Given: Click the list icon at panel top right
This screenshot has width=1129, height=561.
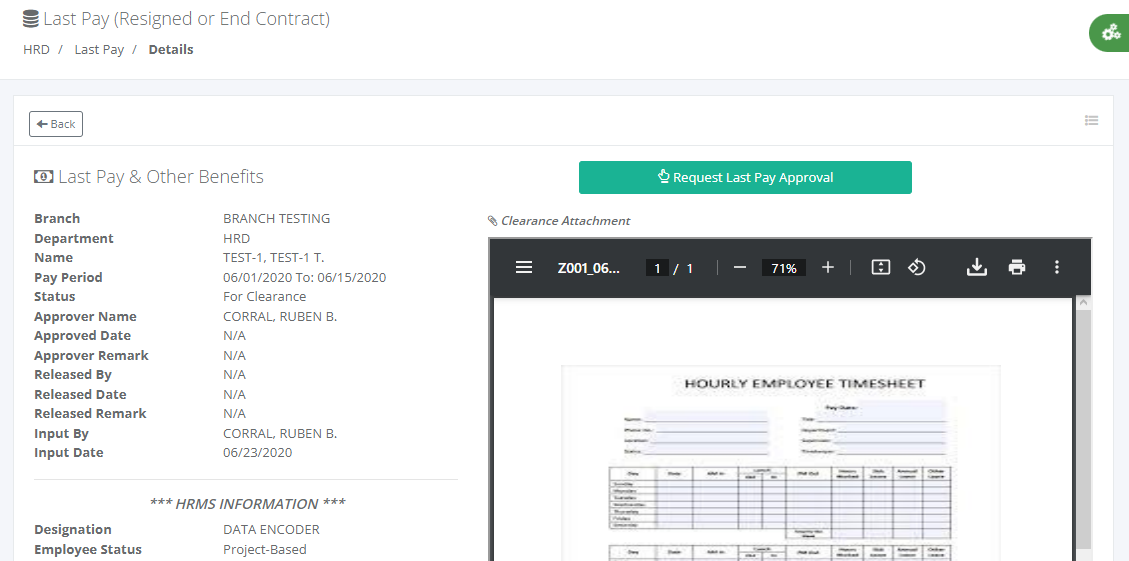Looking at the screenshot, I should (x=1092, y=121).
